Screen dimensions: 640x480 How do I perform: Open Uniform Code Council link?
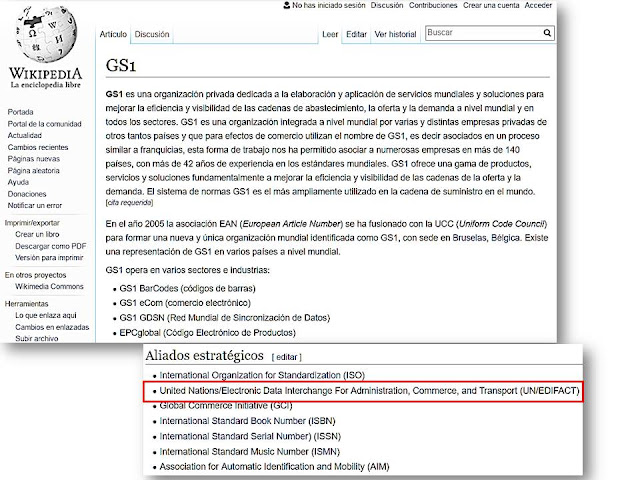pyautogui.click(x=502, y=224)
